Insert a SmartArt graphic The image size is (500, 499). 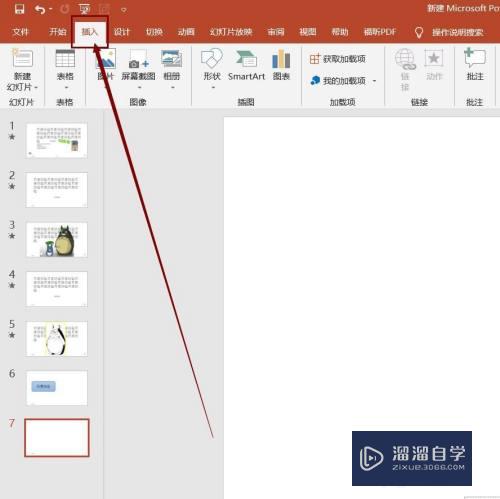click(247, 65)
